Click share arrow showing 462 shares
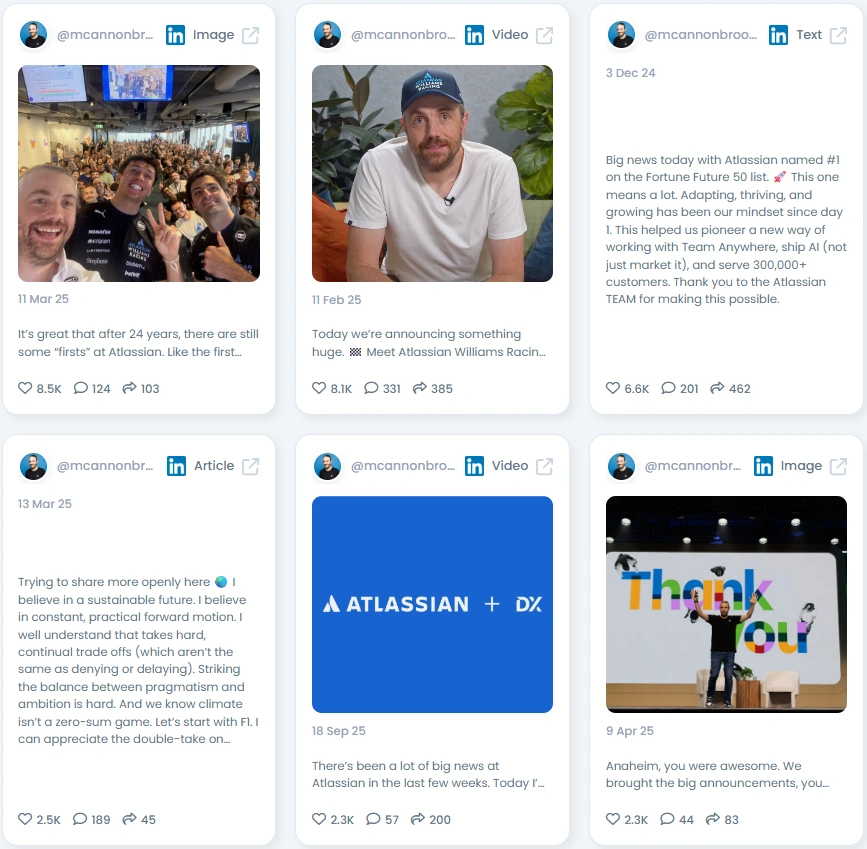 [x=717, y=388]
